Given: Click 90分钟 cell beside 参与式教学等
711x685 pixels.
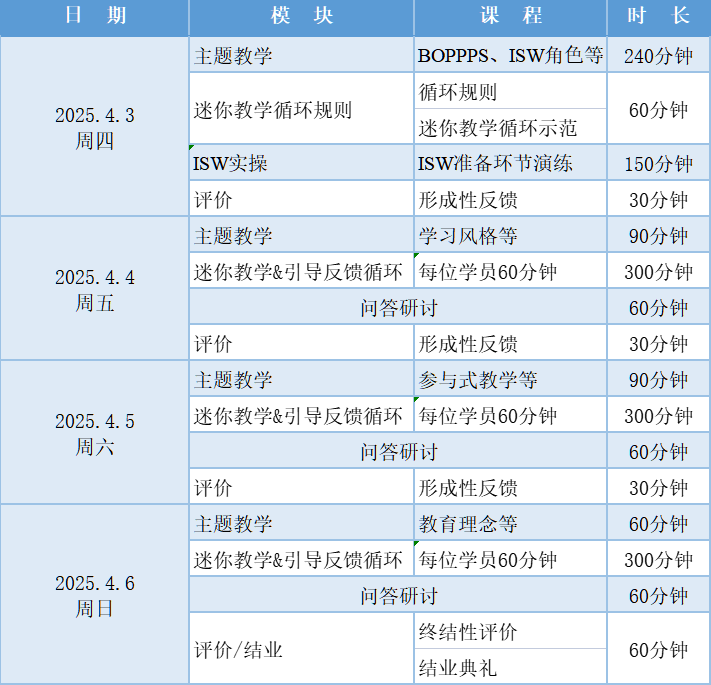Looking at the screenshot, I should tap(659, 378).
